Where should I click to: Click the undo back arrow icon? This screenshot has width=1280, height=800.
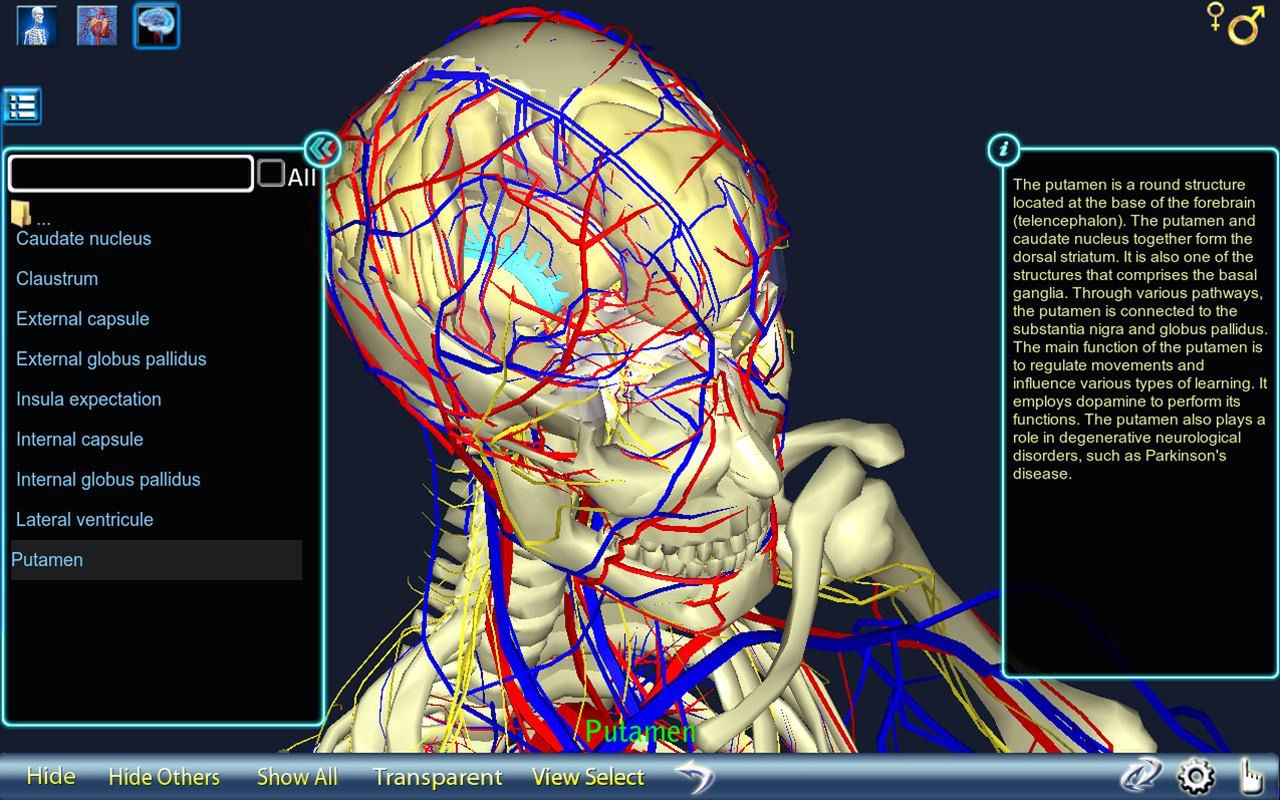click(695, 775)
